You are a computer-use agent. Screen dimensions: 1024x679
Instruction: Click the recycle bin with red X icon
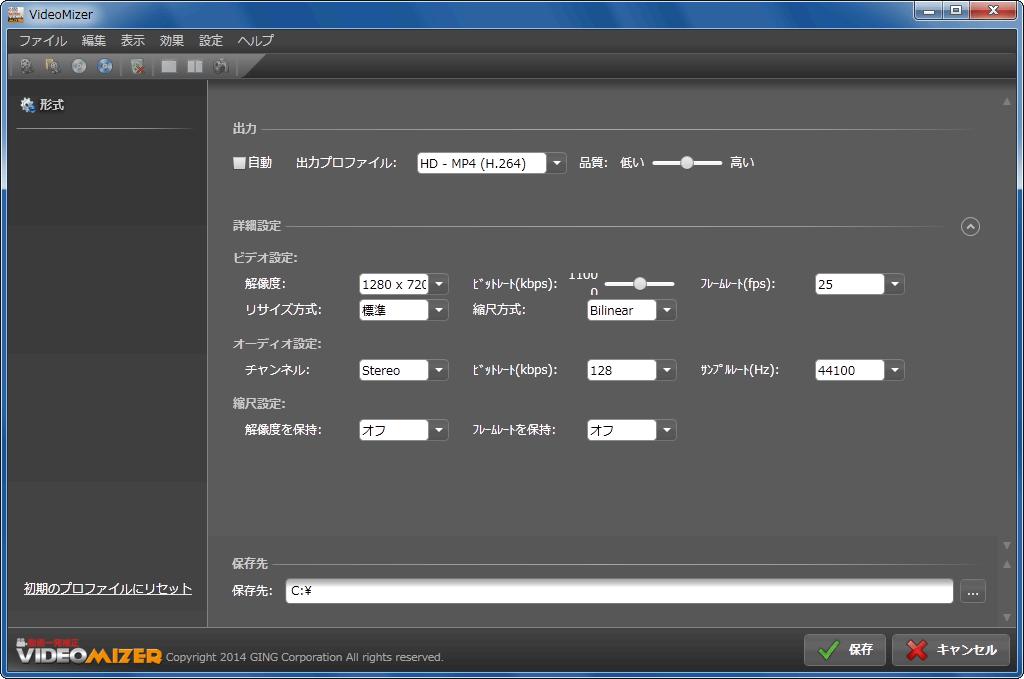pos(137,66)
